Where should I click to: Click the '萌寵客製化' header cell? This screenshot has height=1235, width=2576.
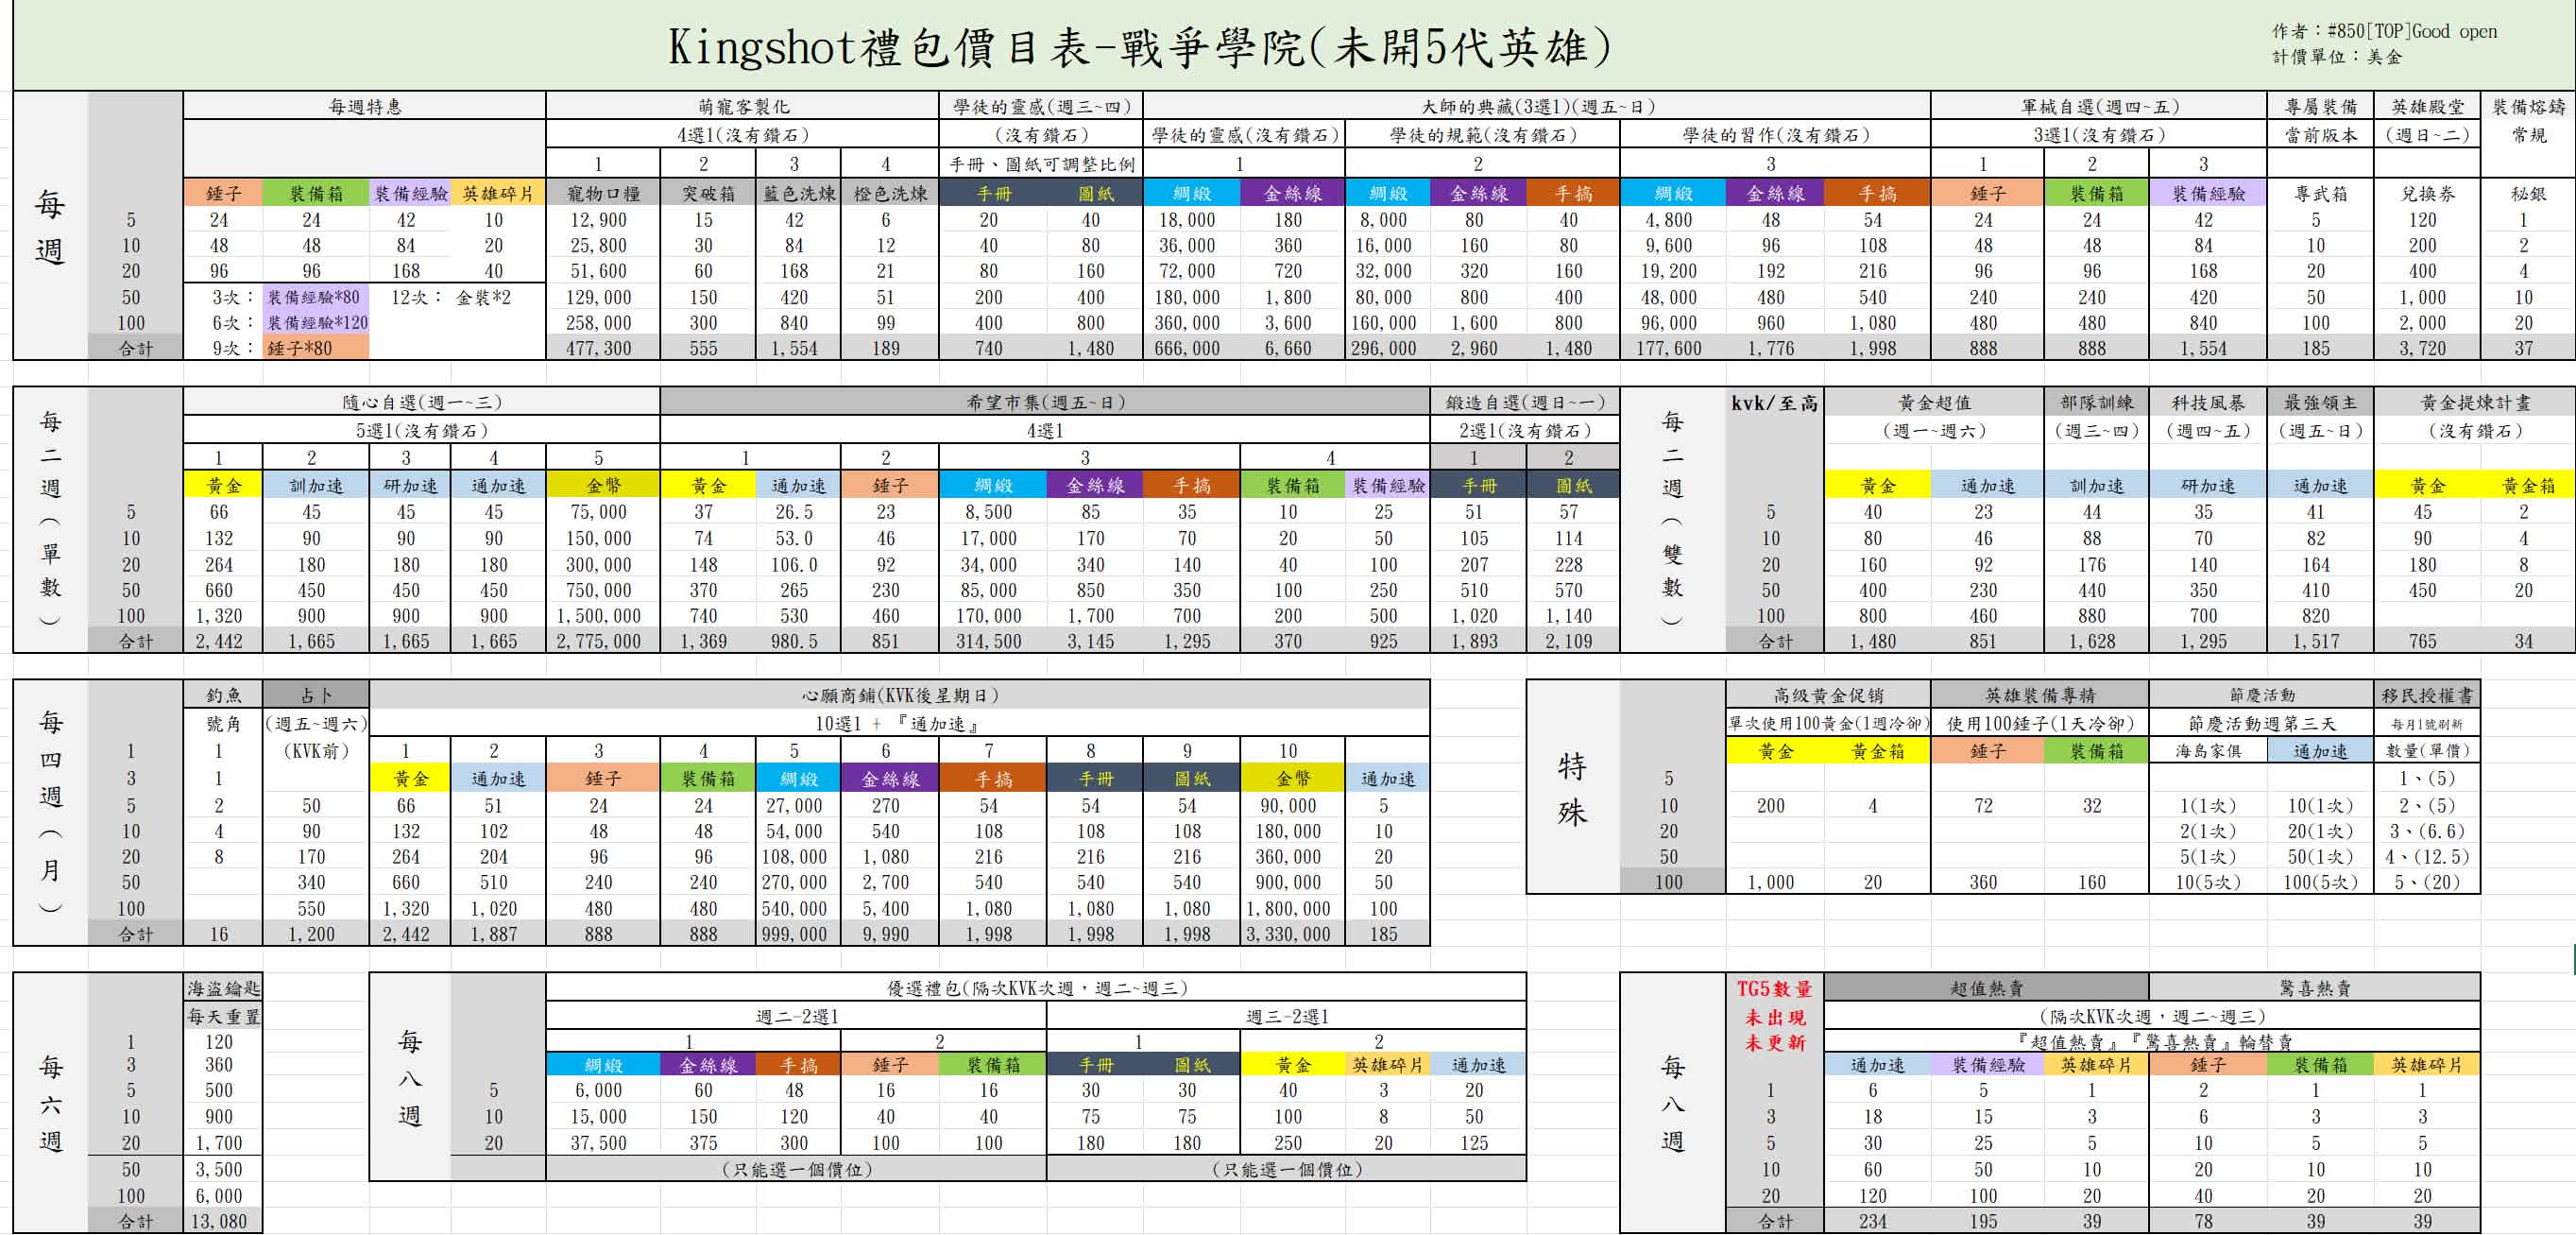(x=743, y=107)
